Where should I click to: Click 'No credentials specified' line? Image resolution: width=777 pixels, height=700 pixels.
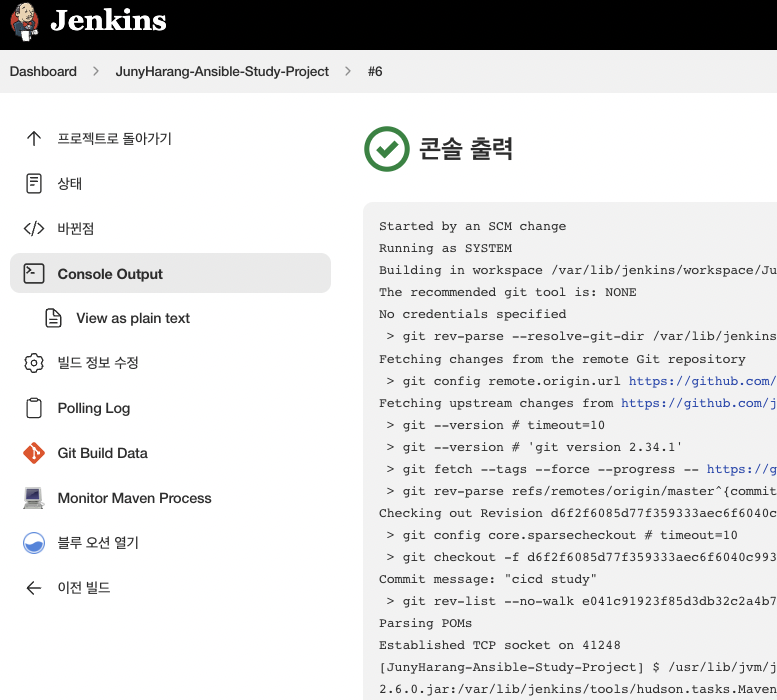click(472, 314)
